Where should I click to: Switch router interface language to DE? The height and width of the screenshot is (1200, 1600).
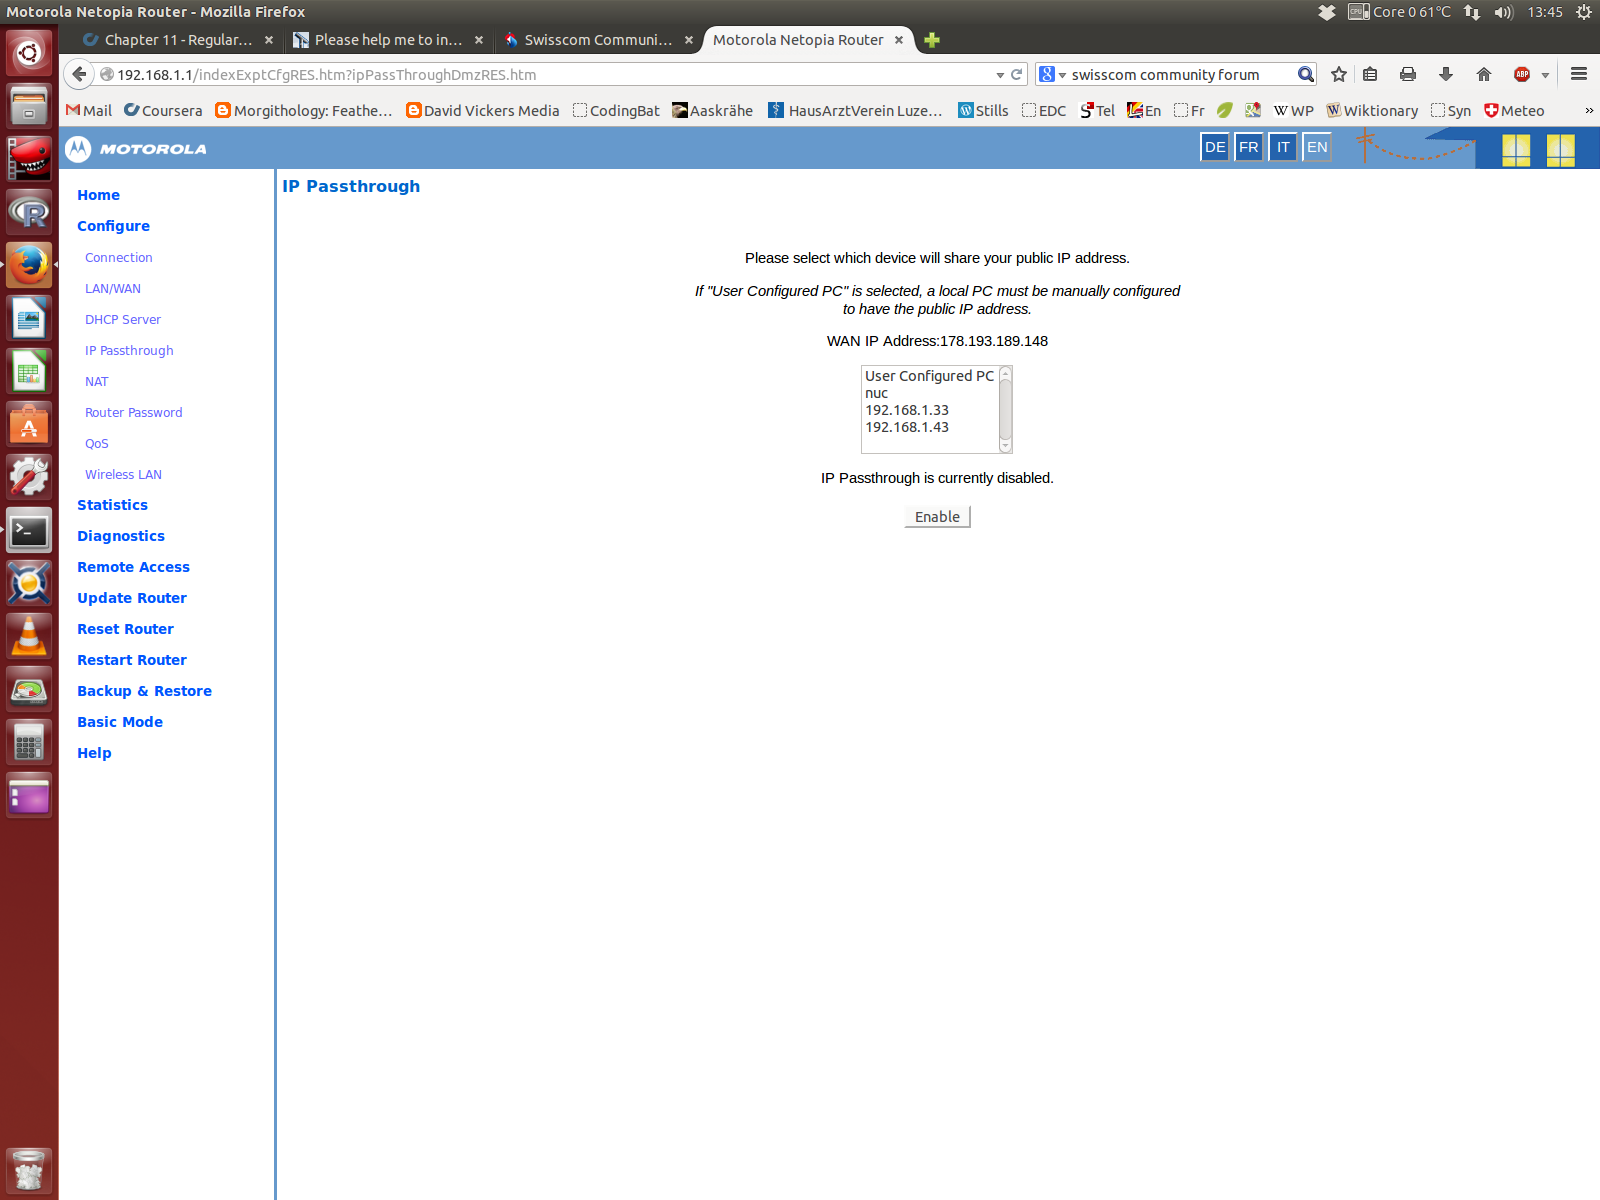tap(1214, 147)
